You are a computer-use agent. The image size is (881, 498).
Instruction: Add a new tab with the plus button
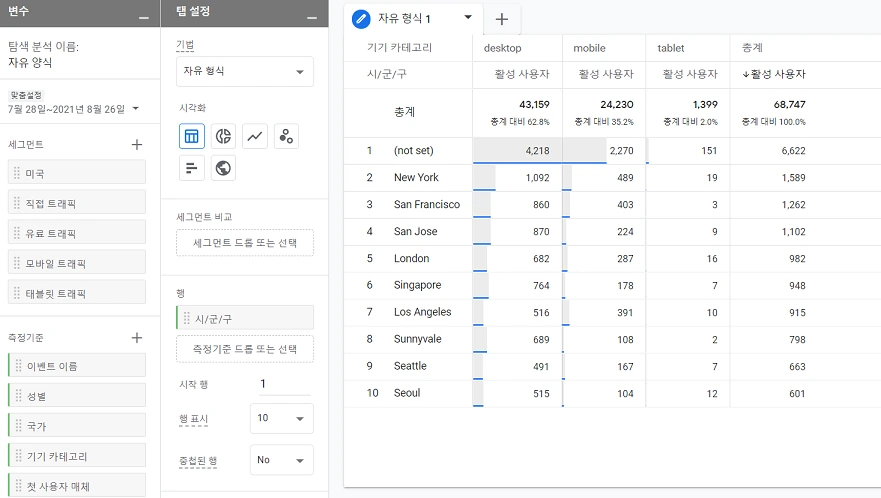[x=502, y=19]
